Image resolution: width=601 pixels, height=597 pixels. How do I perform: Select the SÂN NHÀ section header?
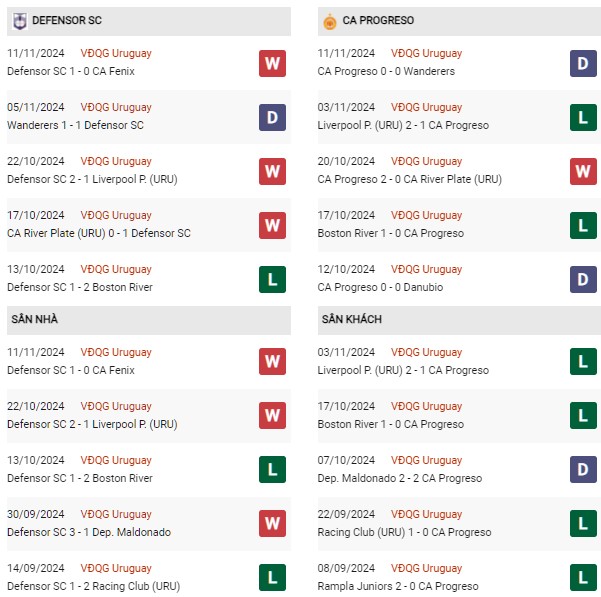[149, 320]
